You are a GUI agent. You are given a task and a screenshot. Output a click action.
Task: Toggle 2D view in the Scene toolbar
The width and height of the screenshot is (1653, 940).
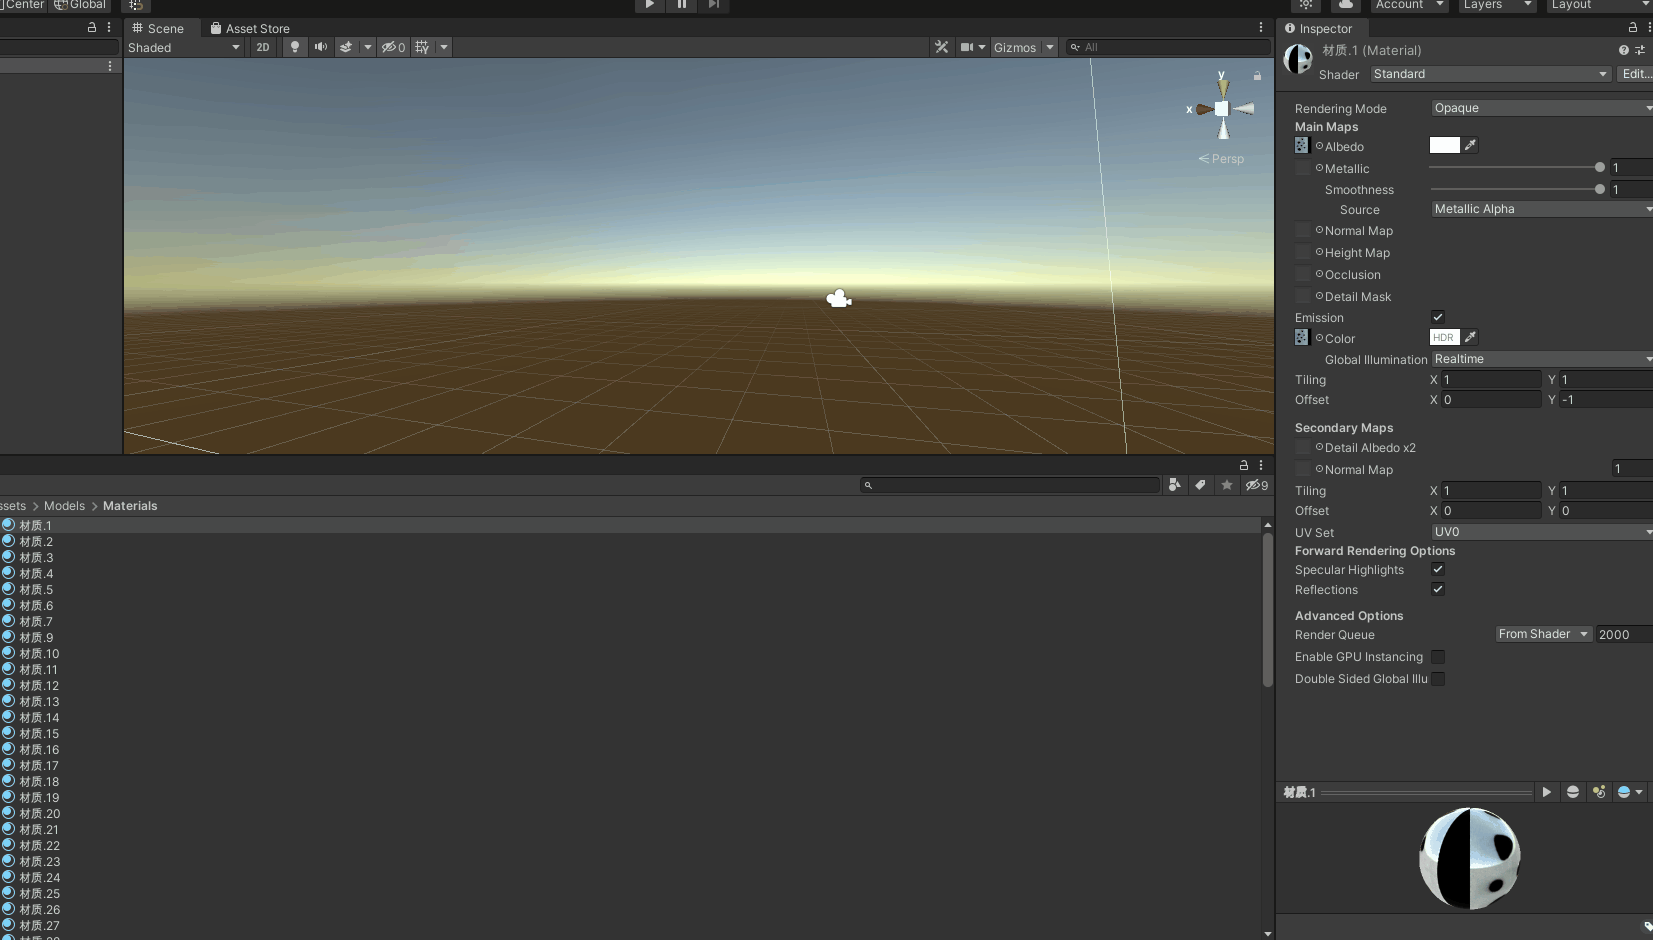(x=263, y=47)
